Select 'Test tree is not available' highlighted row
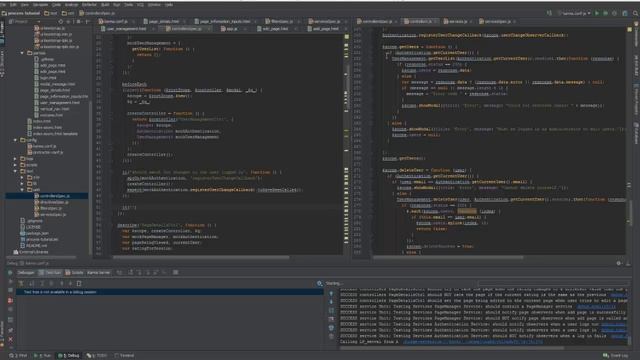Screen dimensions: 640x360 (169, 292)
